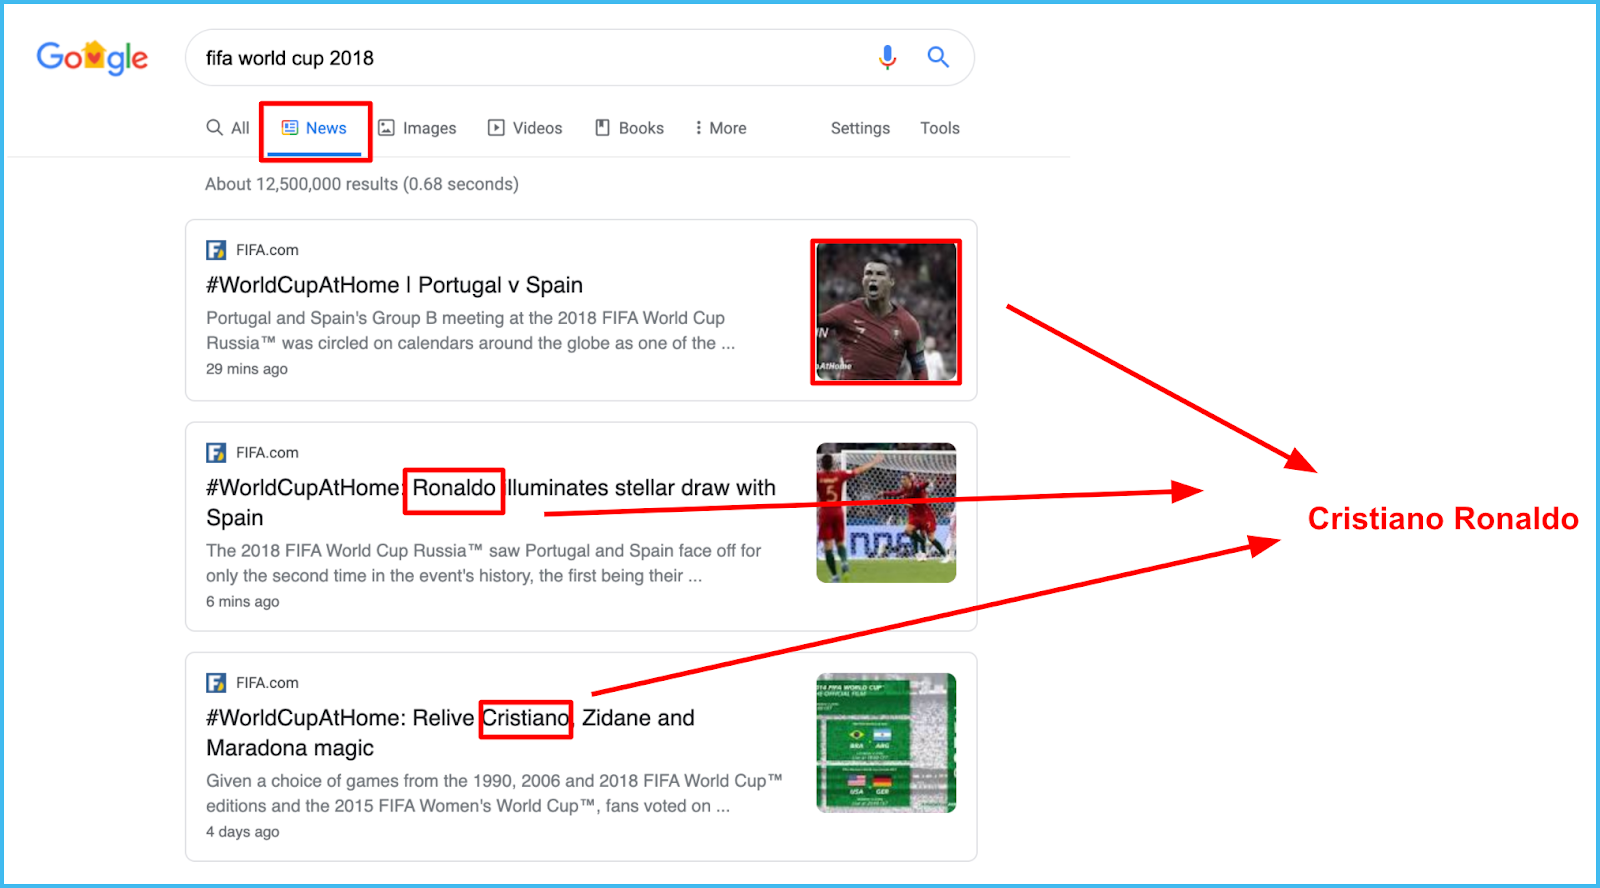Open 'Ronaldo illuminates stellar draw with Spain' headline
This screenshot has width=1600, height=888.
tap(491, 503)
